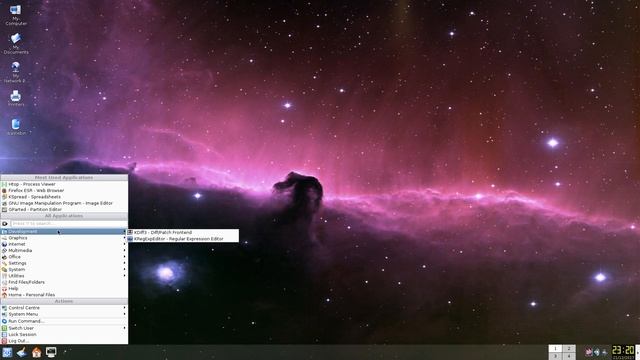The width and height of the screenshot is (640, 360).
Task: Open the Home folder panel icon
Action: coord(36,352)
